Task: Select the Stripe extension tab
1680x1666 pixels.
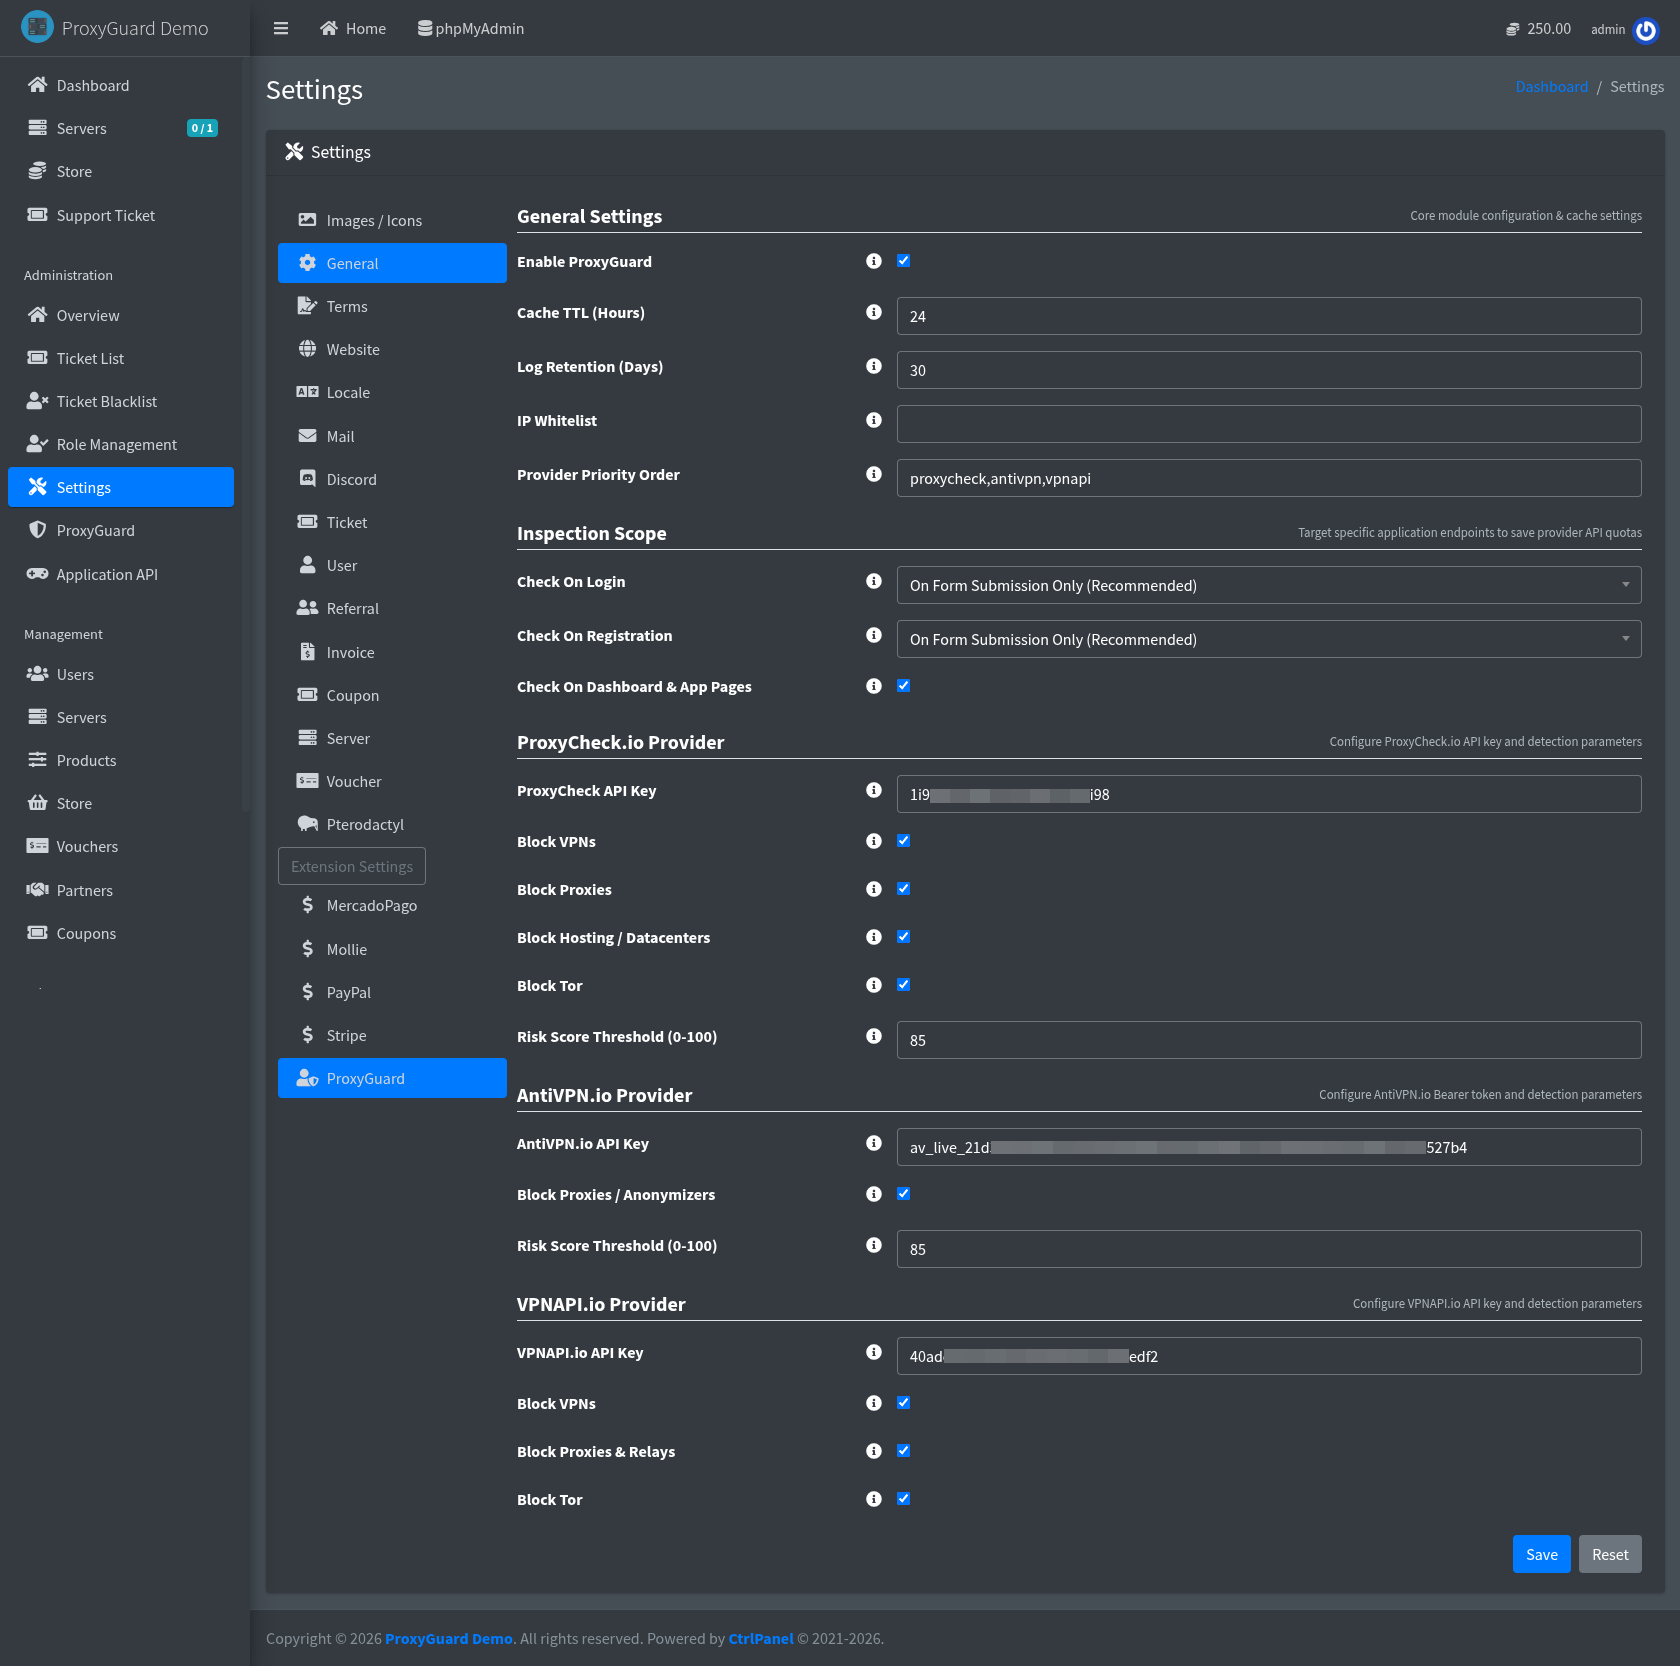Action: click(x=392, y=1035)
